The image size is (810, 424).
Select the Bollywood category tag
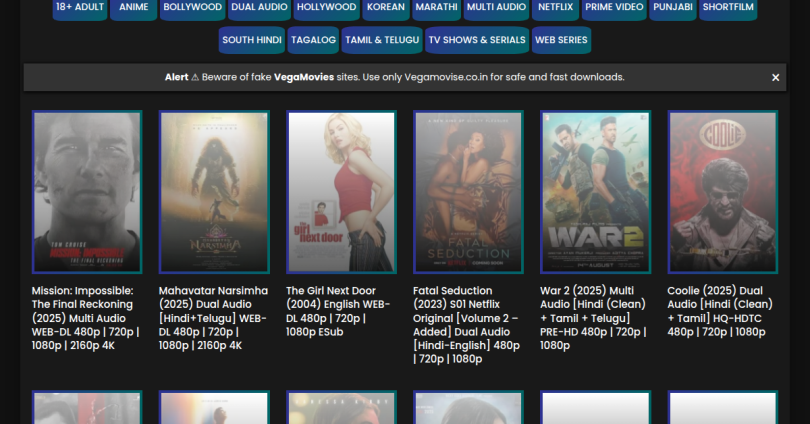(x=192, y=7)
